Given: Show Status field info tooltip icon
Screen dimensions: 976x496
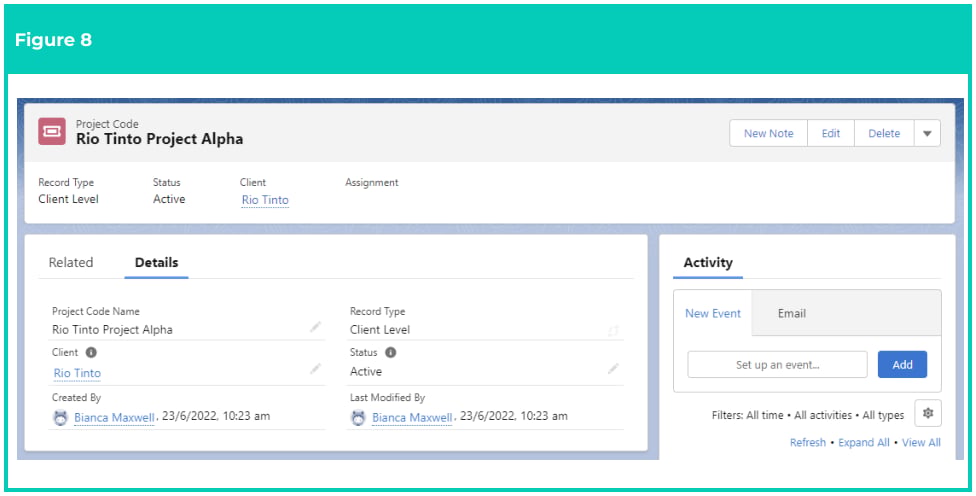Looking at the screenshot, I should coord(390,352).
